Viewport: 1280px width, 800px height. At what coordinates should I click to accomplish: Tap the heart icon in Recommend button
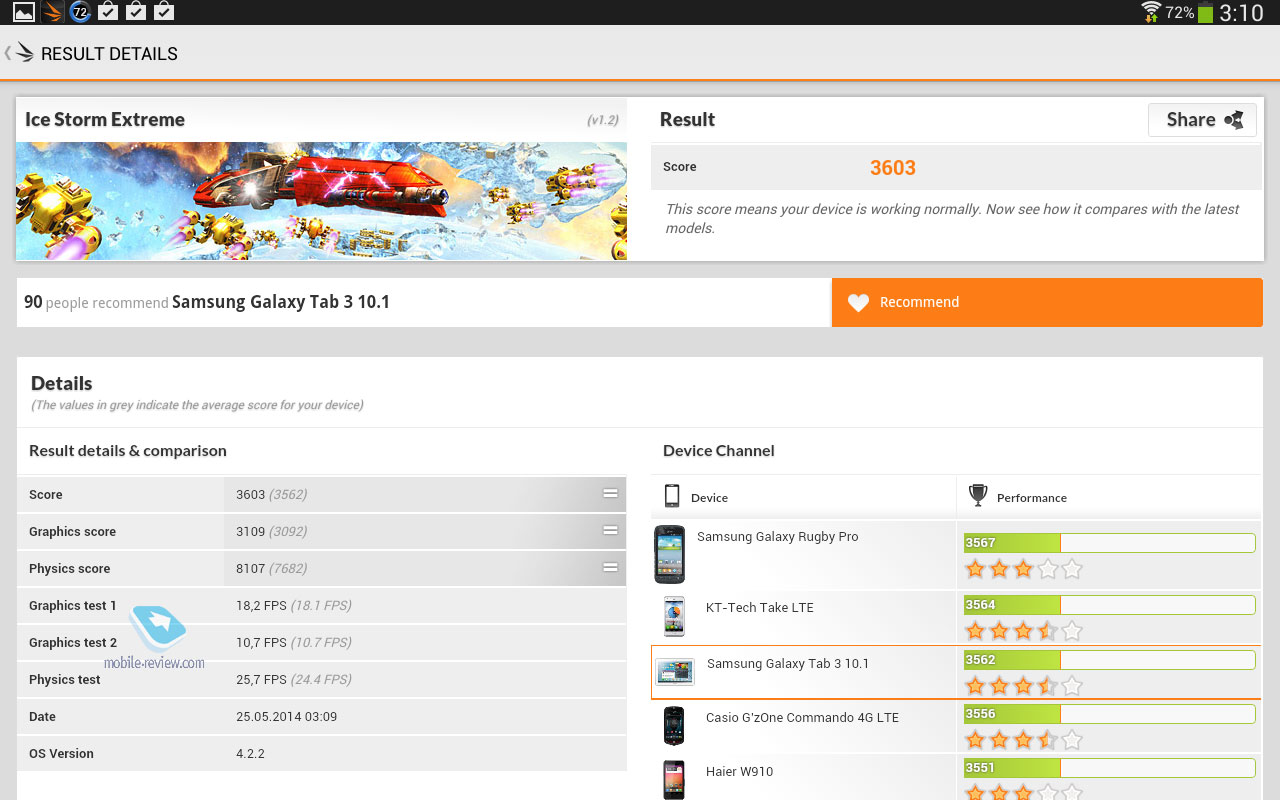[858, 303]
